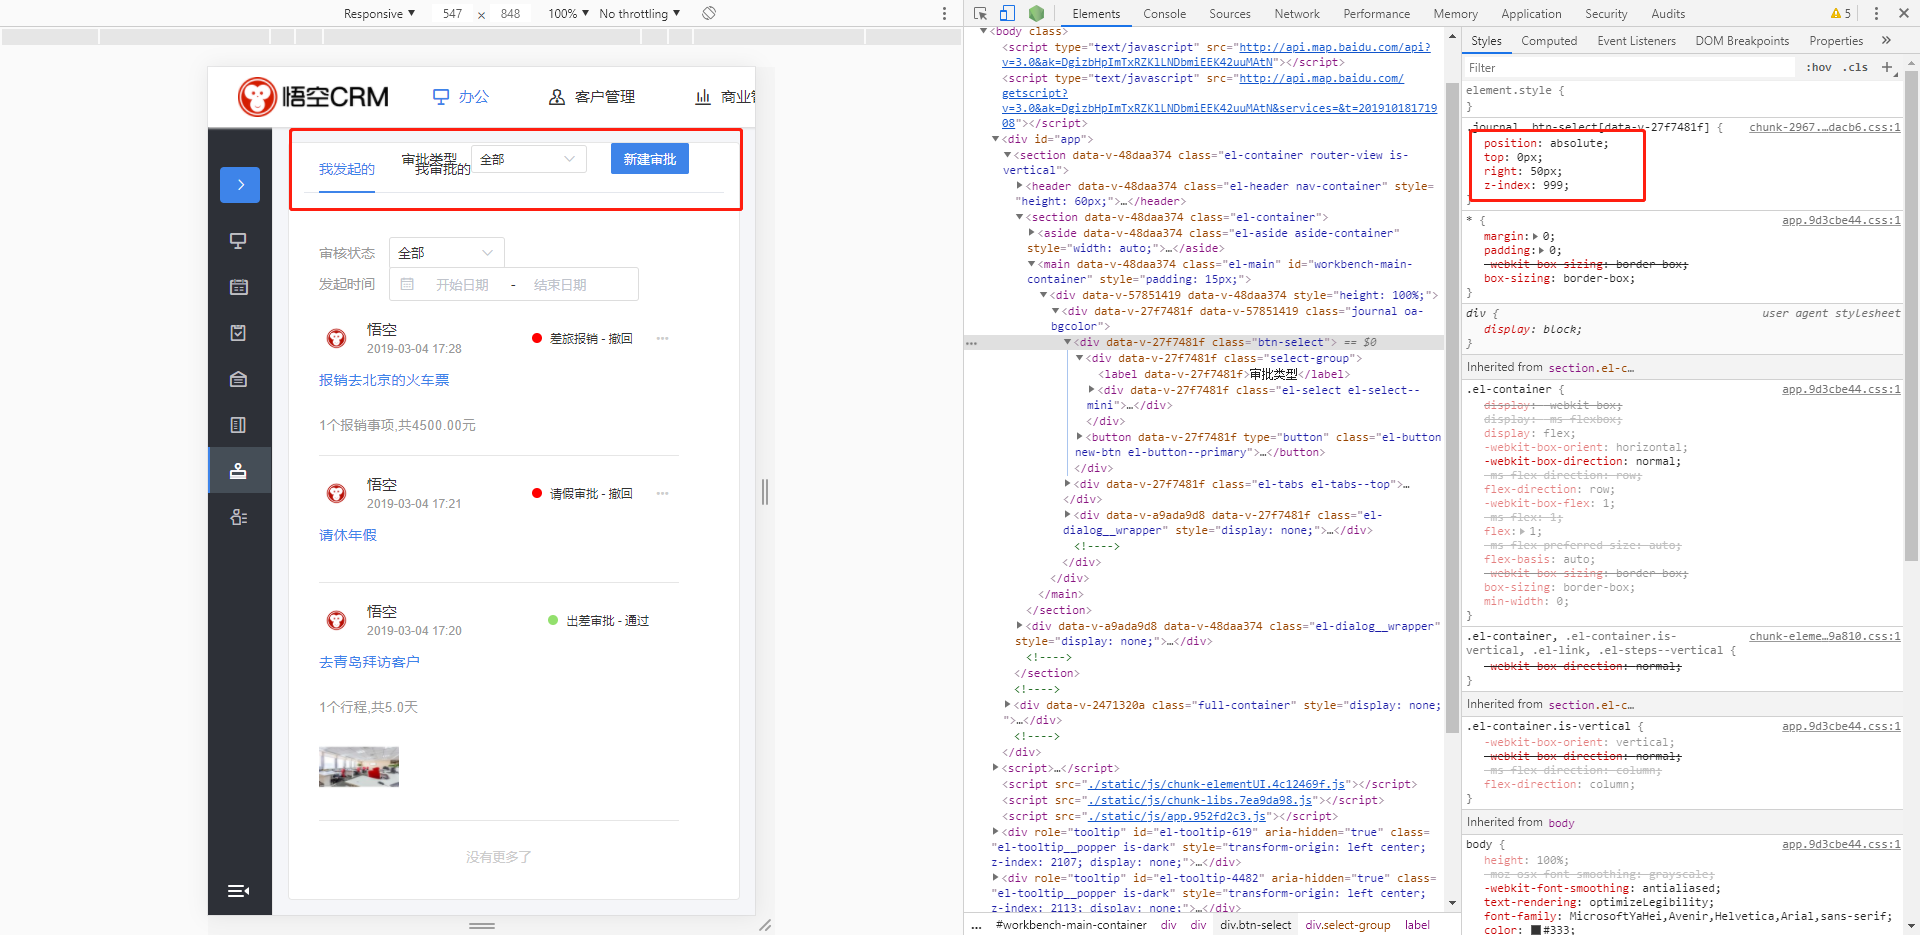Click the viewport width 547 field

click(x=453, y=14)
